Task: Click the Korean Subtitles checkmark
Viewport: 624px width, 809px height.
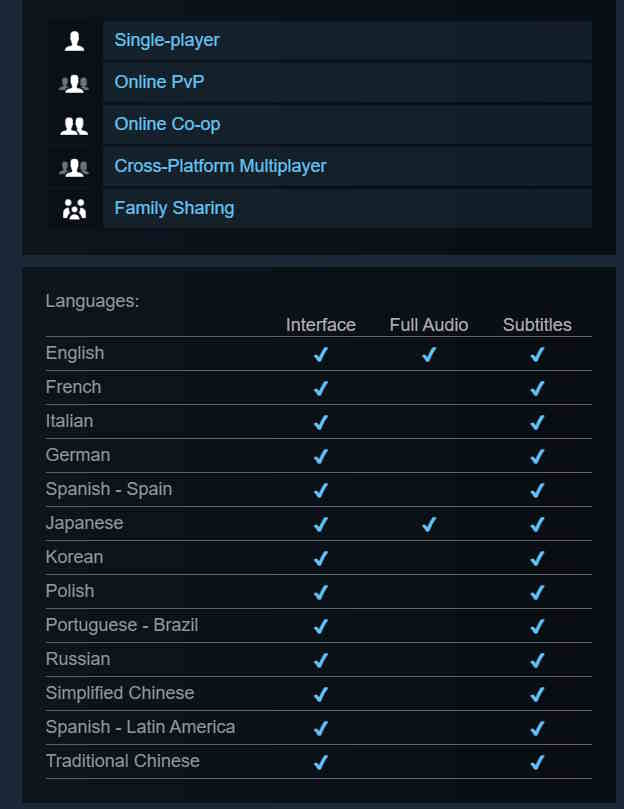Action: [537, 558]
